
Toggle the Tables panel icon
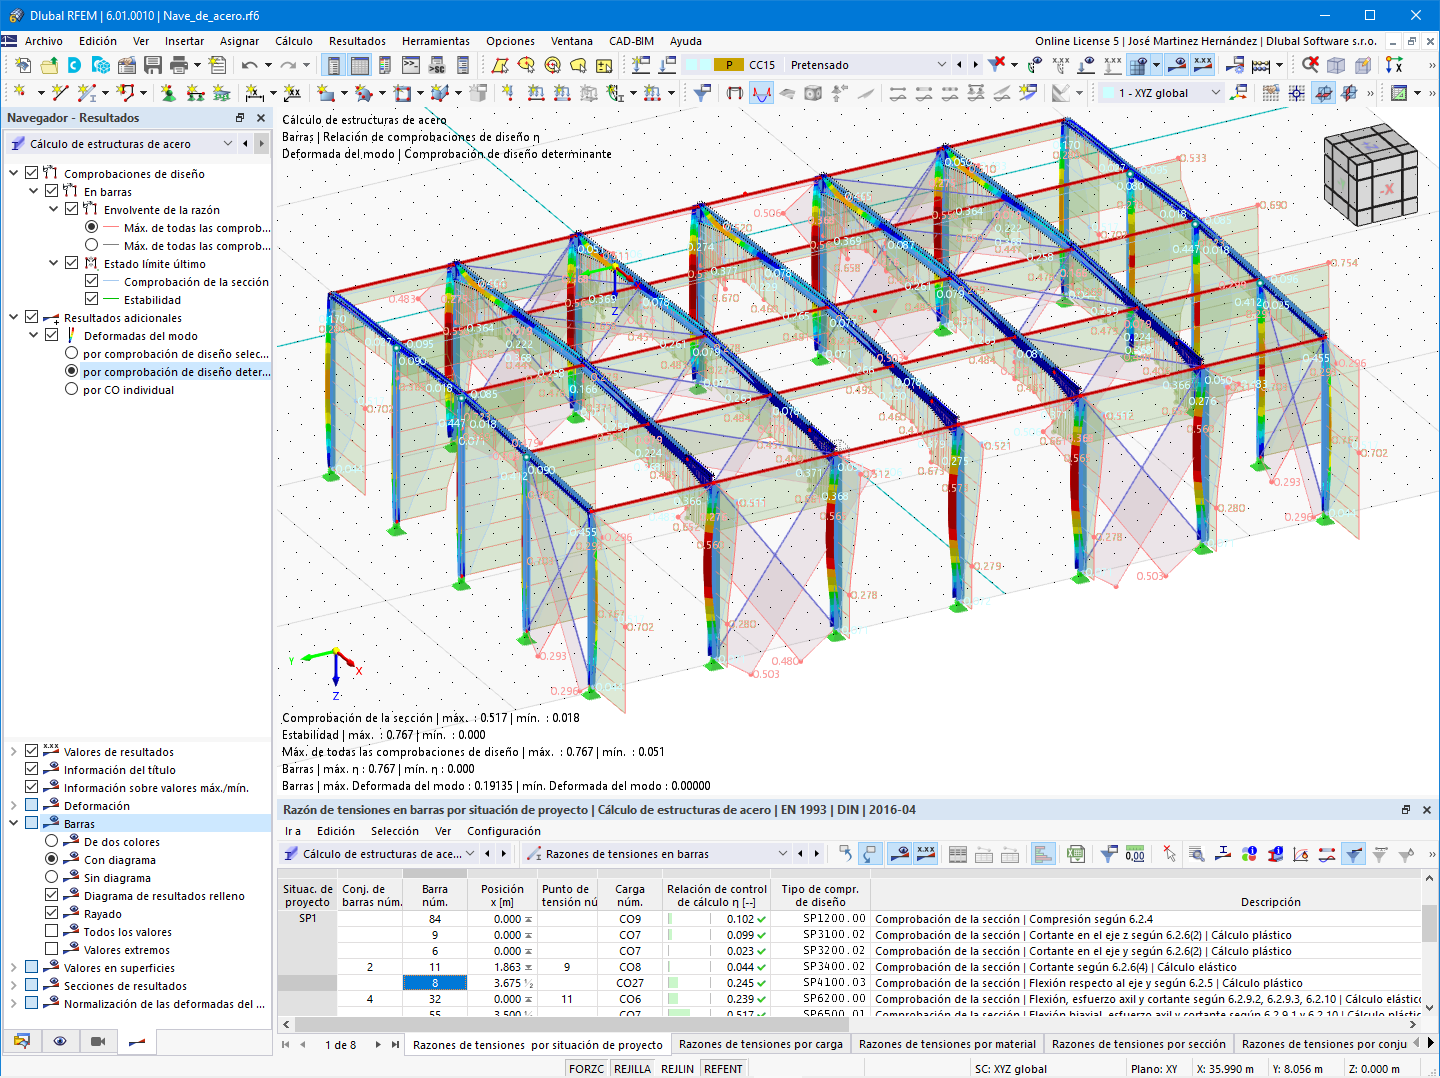click(x=360, y=65)
